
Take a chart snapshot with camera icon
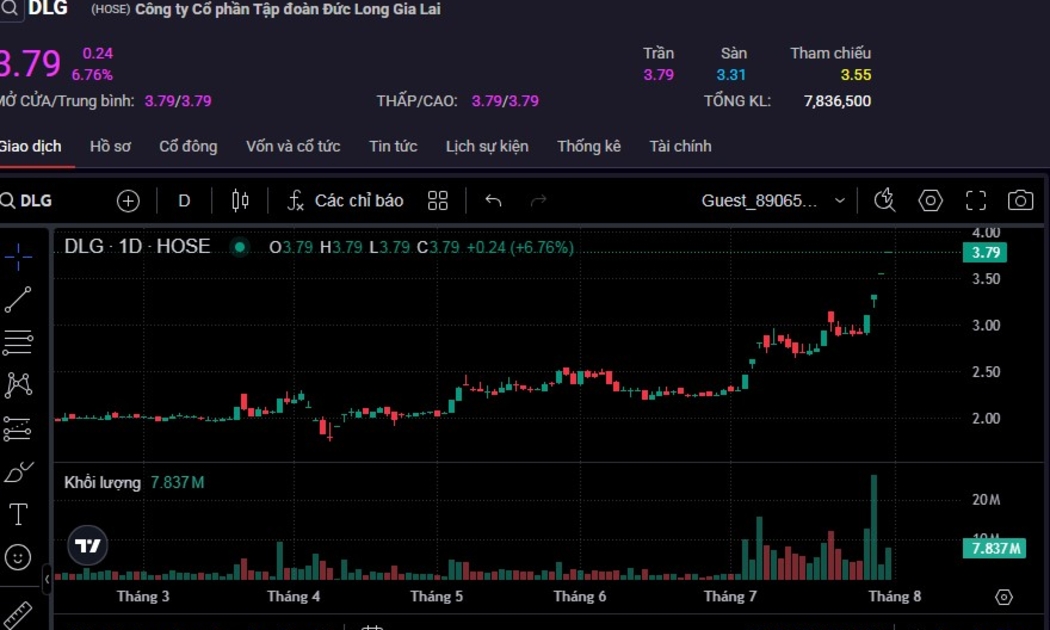(1020, 201)
